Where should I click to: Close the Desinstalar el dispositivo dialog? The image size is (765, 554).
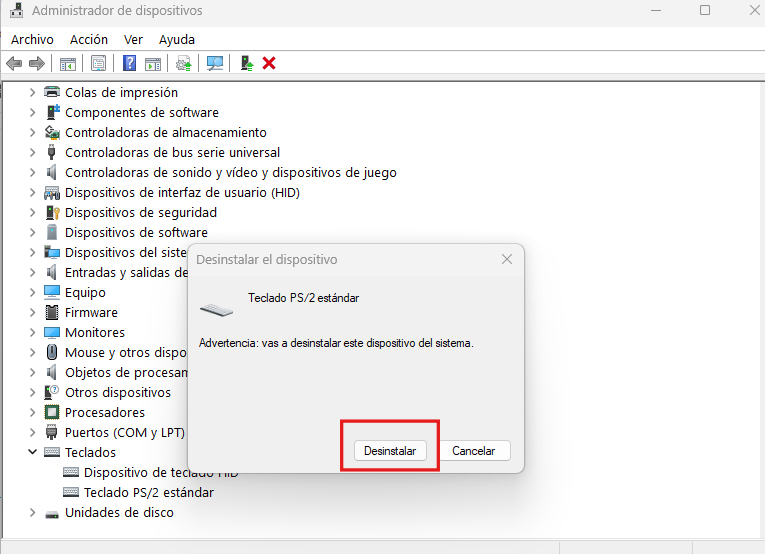pos(507,259)
